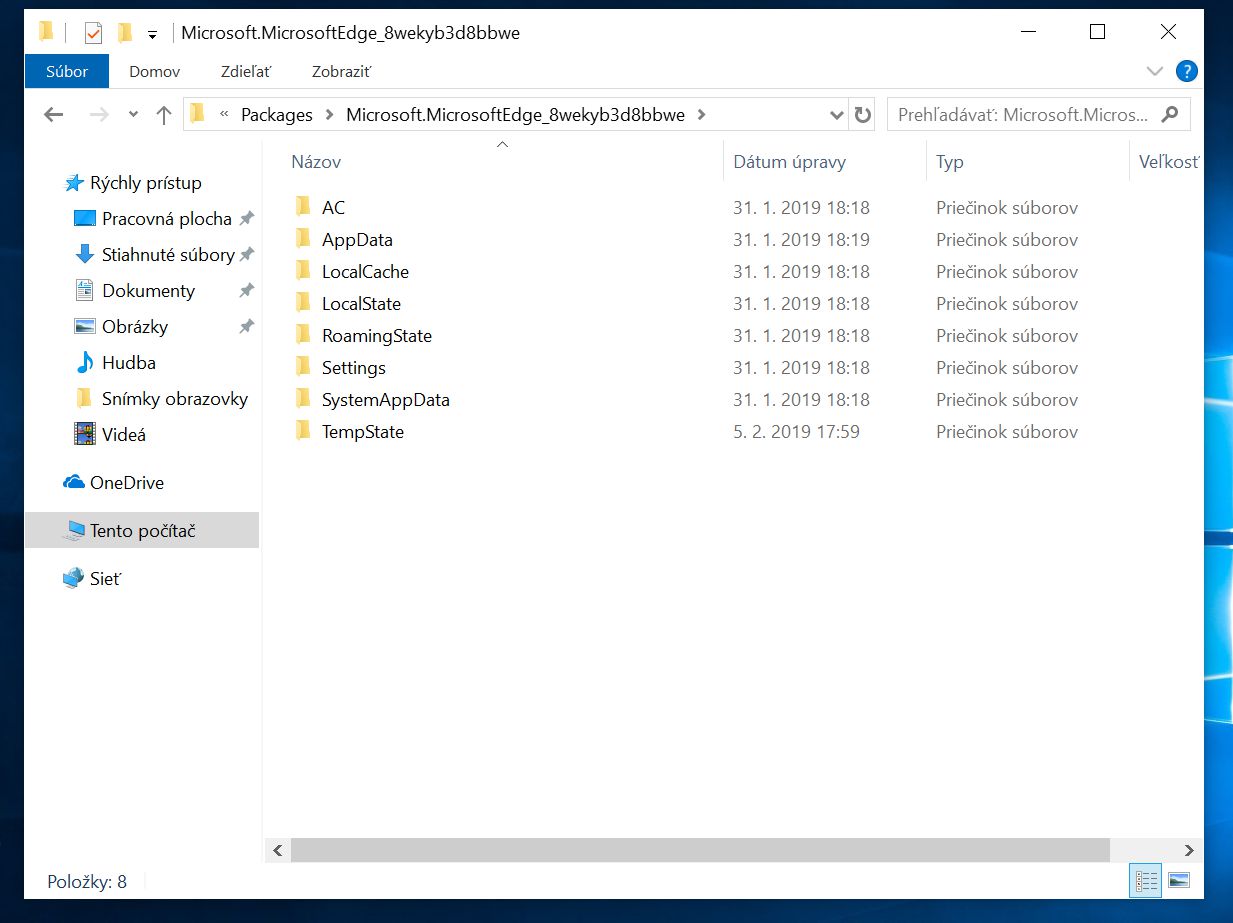Click the LocalCache folder icon
1233x923 pixels.
pyautogui.click(x=304, y=271)
